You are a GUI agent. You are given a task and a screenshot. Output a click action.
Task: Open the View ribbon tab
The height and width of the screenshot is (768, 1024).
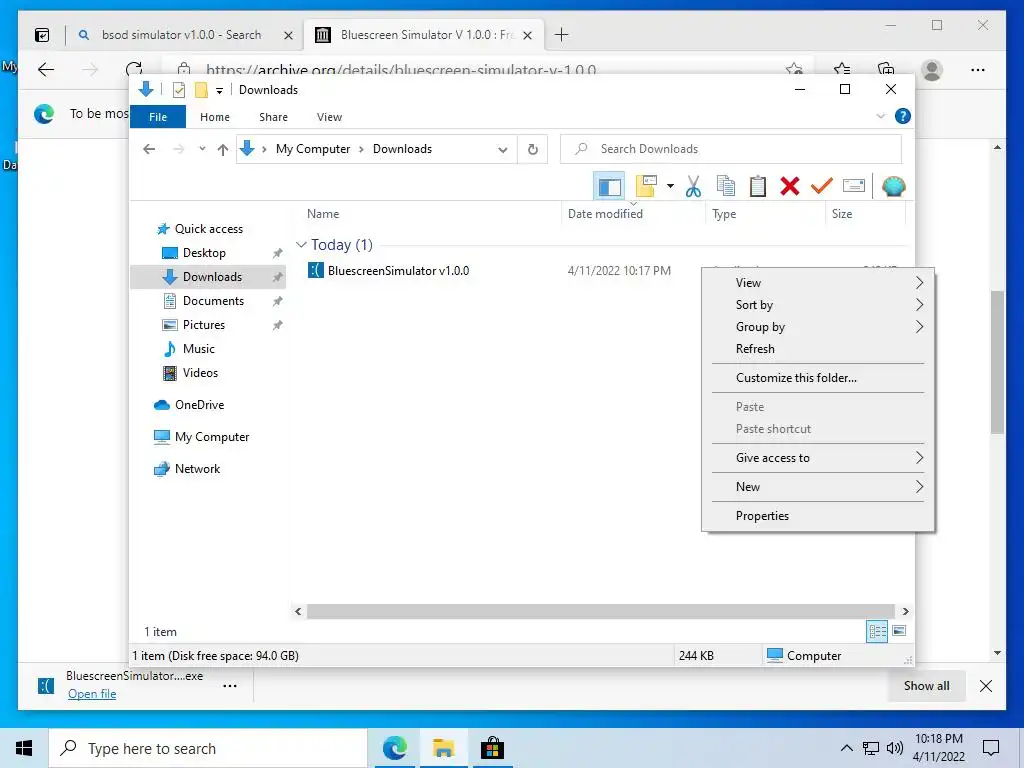click(329, 117)
